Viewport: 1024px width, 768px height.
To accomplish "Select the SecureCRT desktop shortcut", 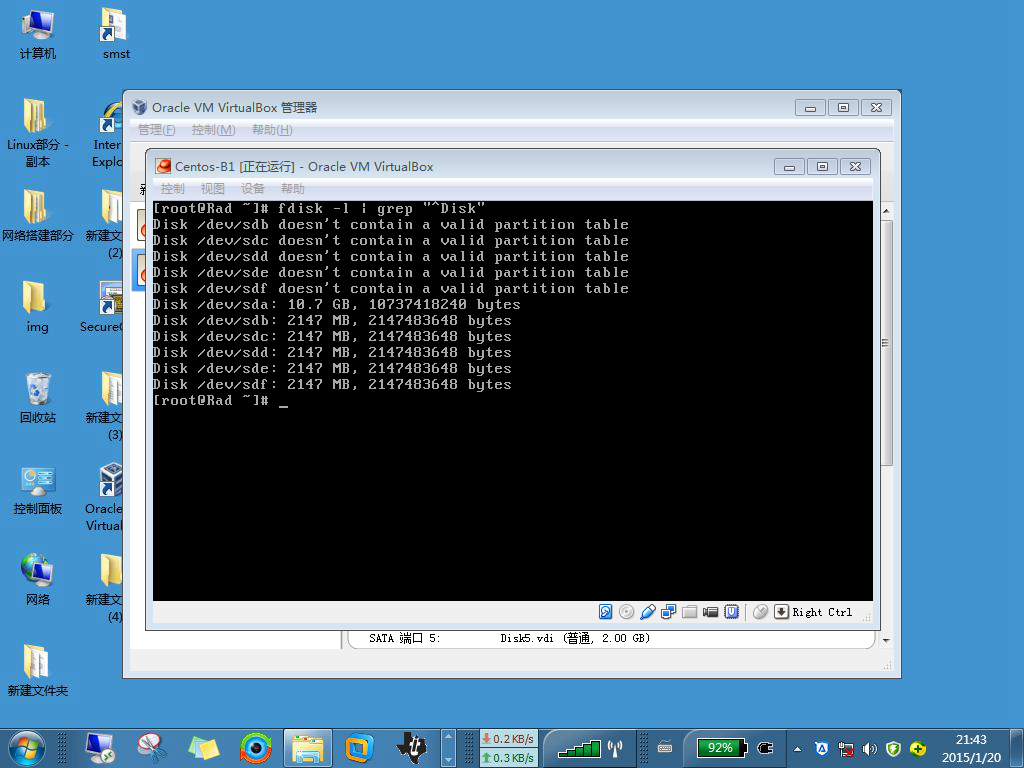I will click(x=102, y=307).
